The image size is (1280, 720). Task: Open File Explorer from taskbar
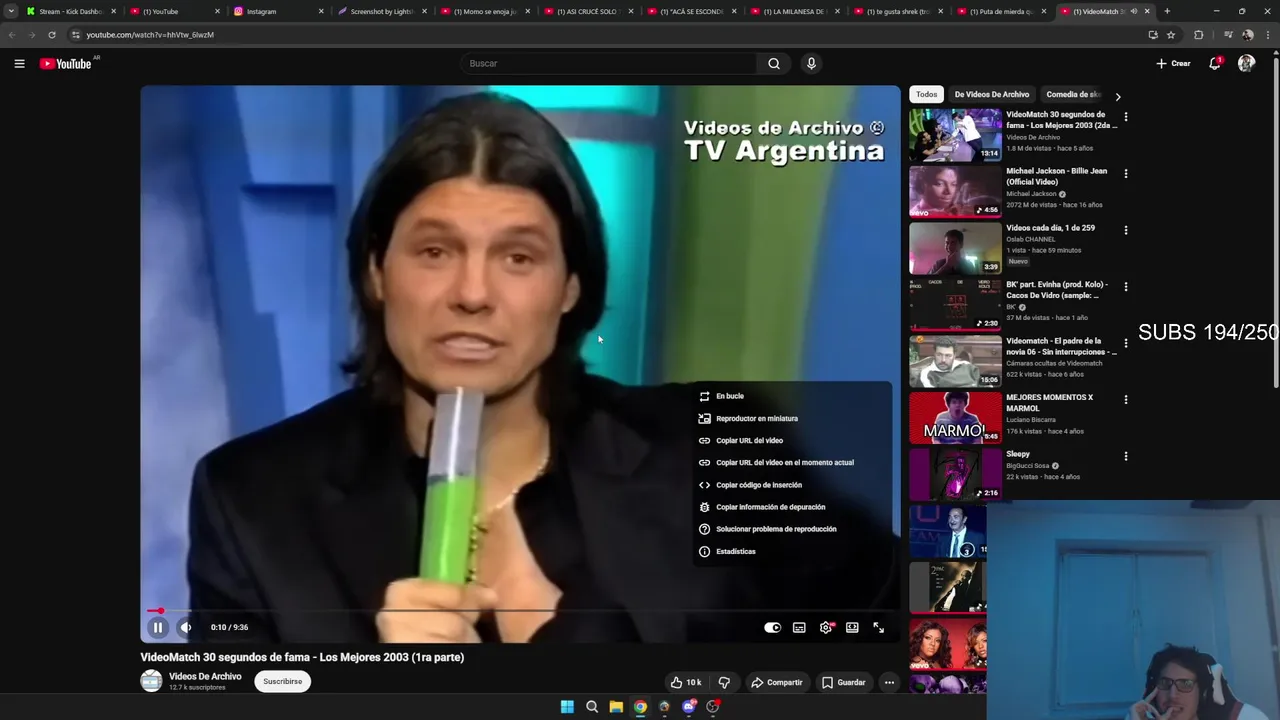616,707
